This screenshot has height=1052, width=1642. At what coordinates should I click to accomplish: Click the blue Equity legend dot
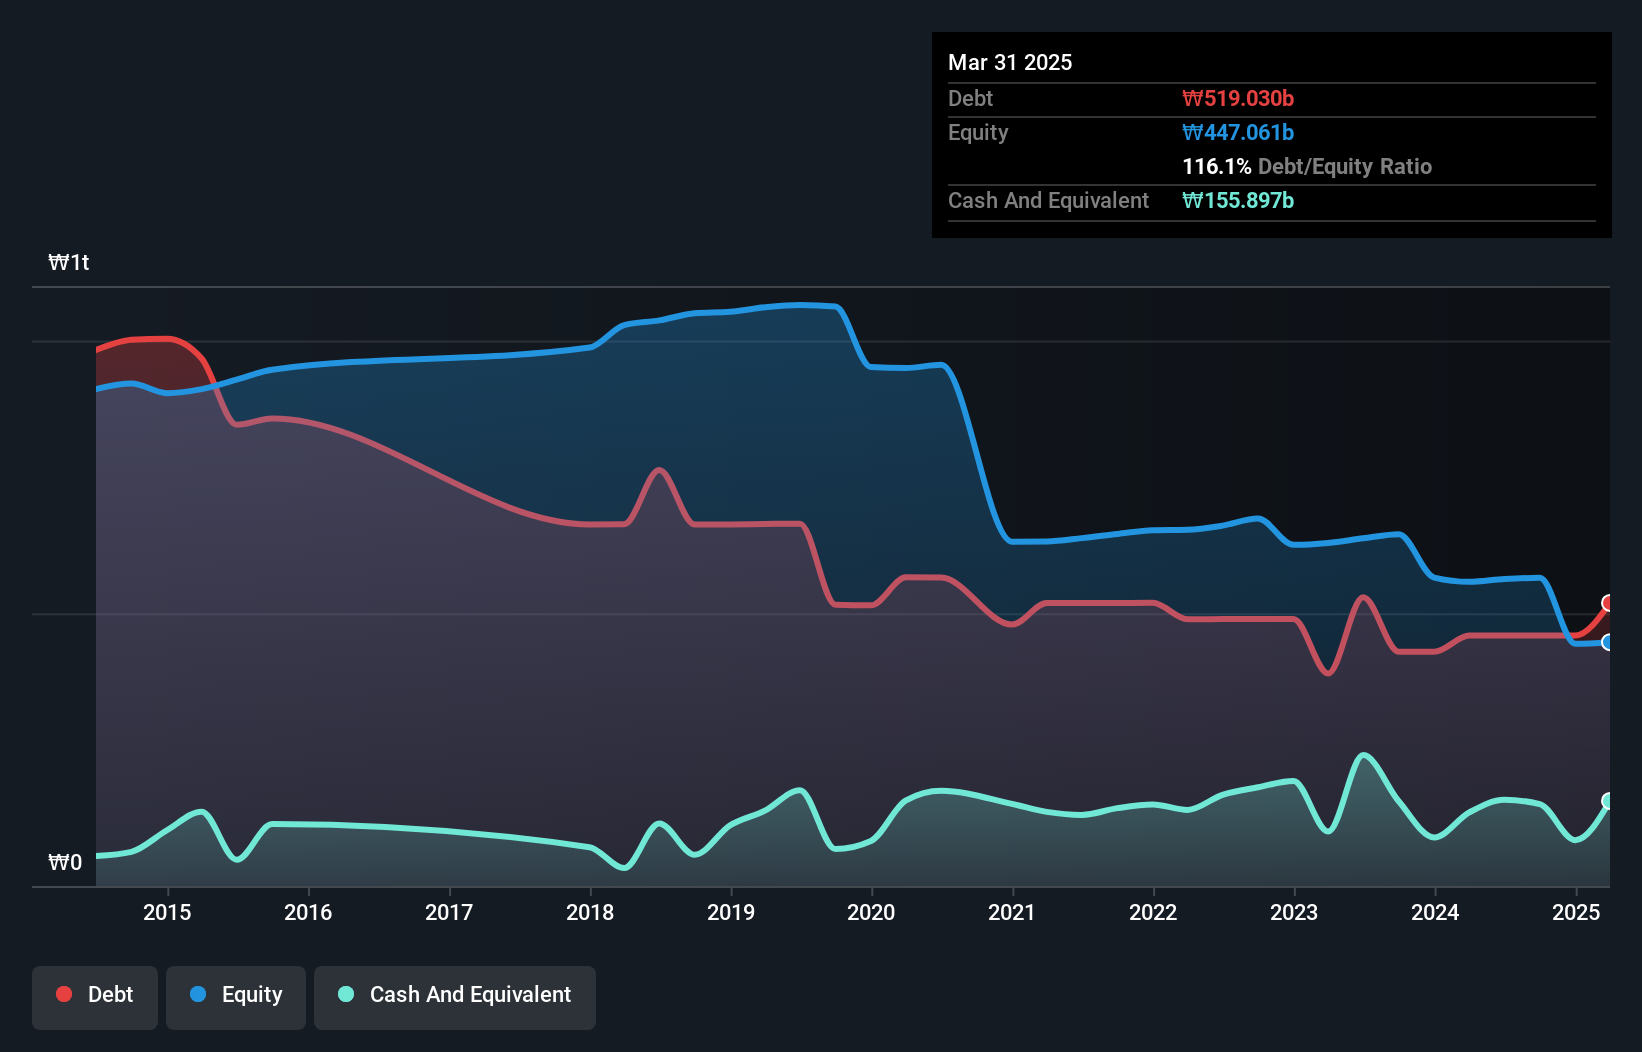(196, 994)
